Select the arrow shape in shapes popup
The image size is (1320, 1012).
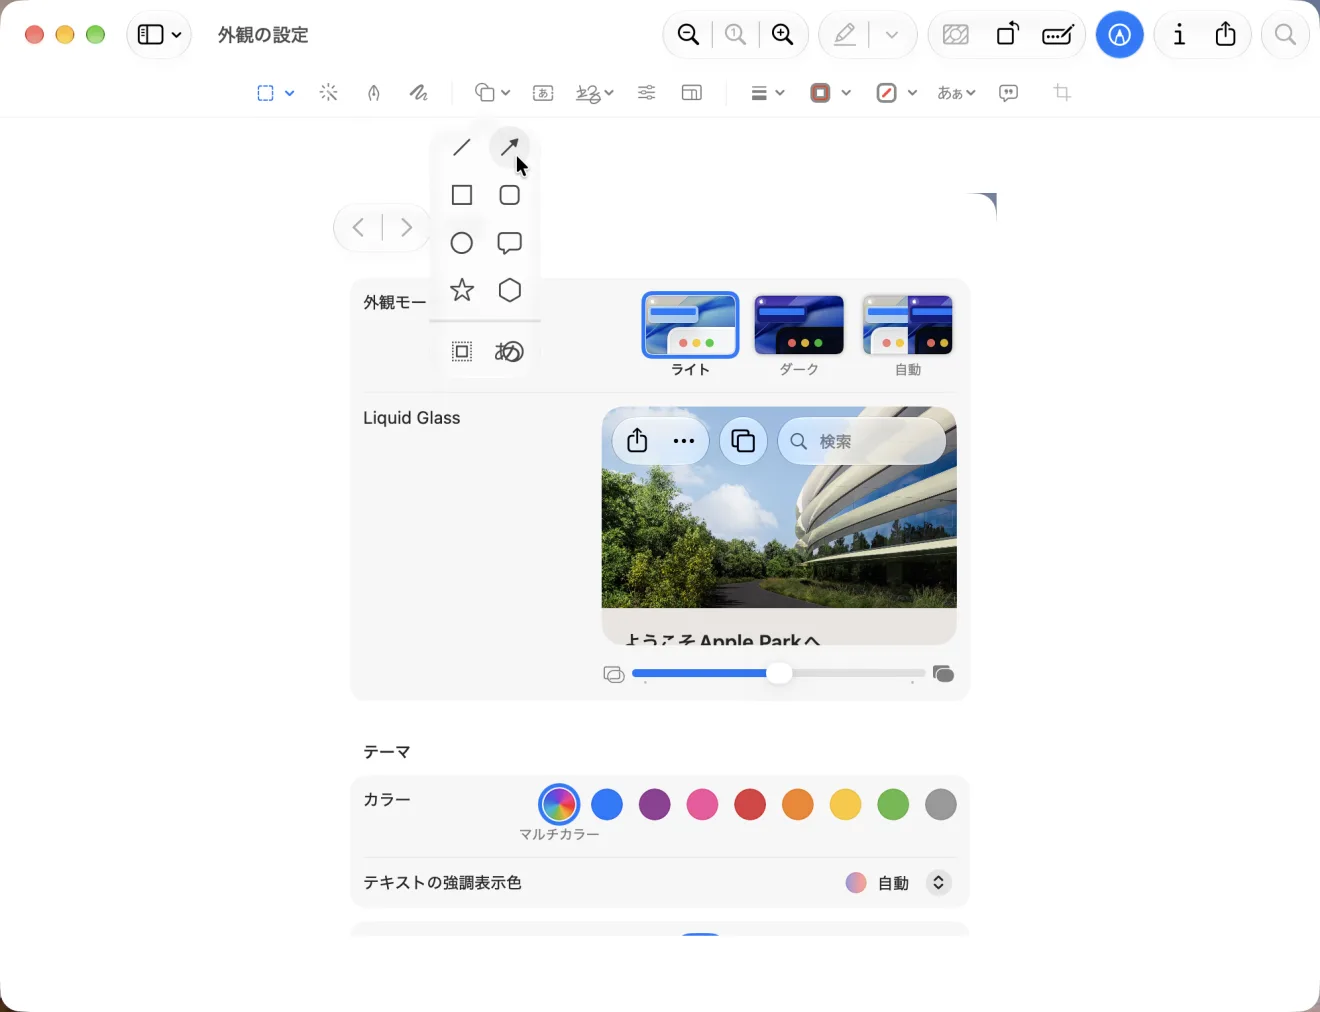(x=509, y=147)
